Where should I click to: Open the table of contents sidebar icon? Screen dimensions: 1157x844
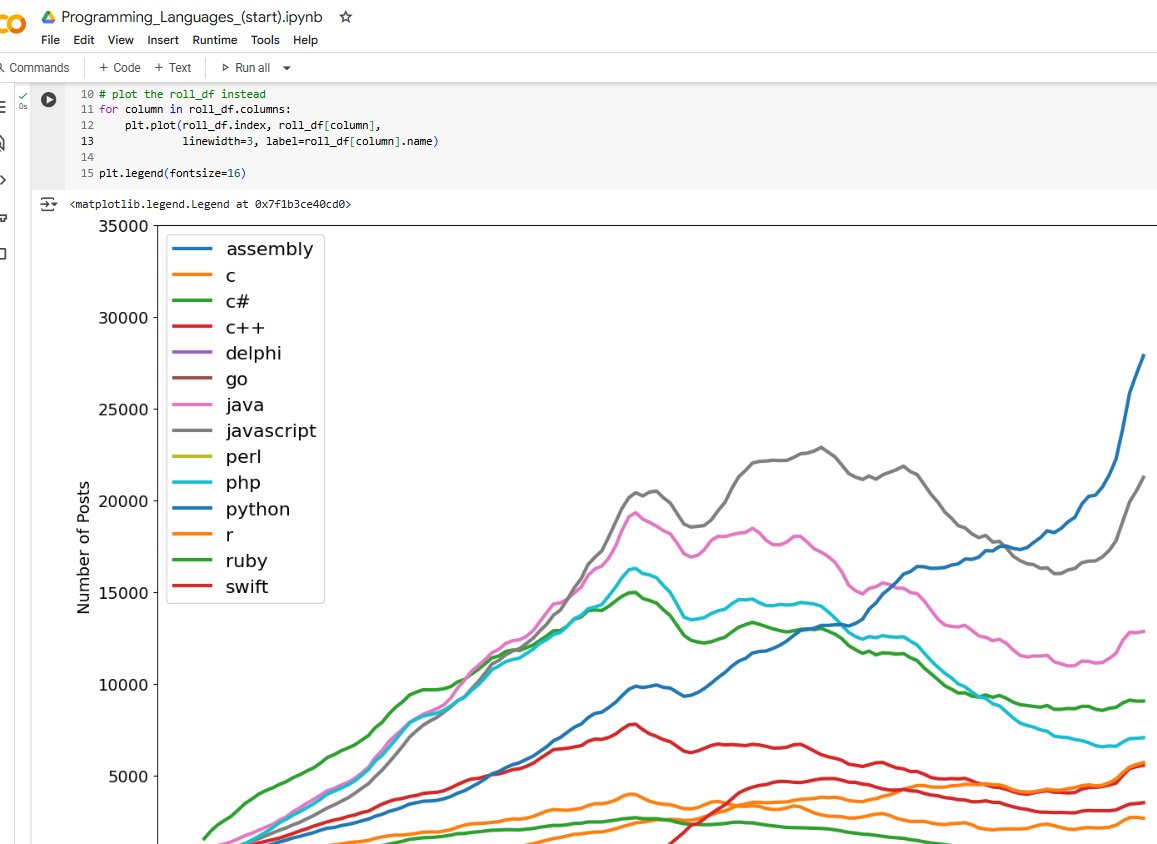point(3,107)
